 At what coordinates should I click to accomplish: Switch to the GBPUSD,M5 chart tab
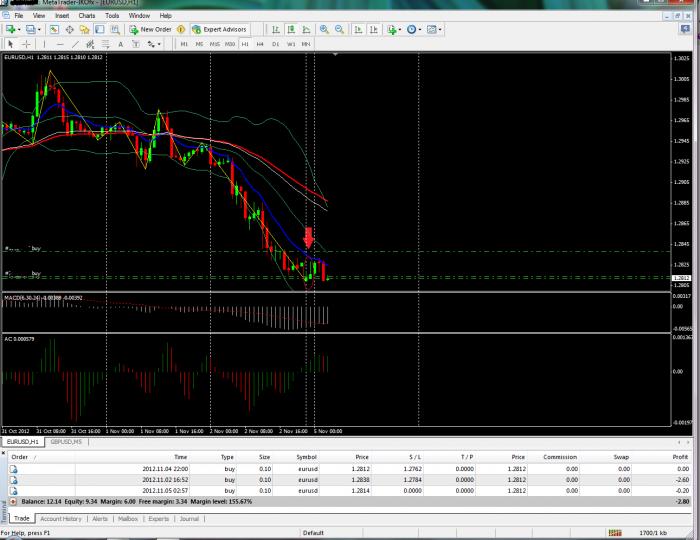[x=66, y=442]
